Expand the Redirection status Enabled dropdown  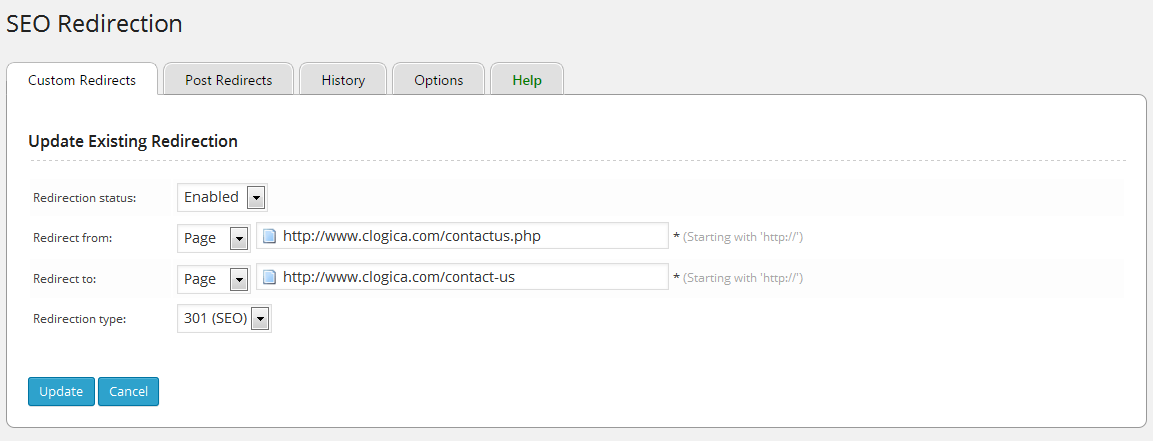(223, 197)
